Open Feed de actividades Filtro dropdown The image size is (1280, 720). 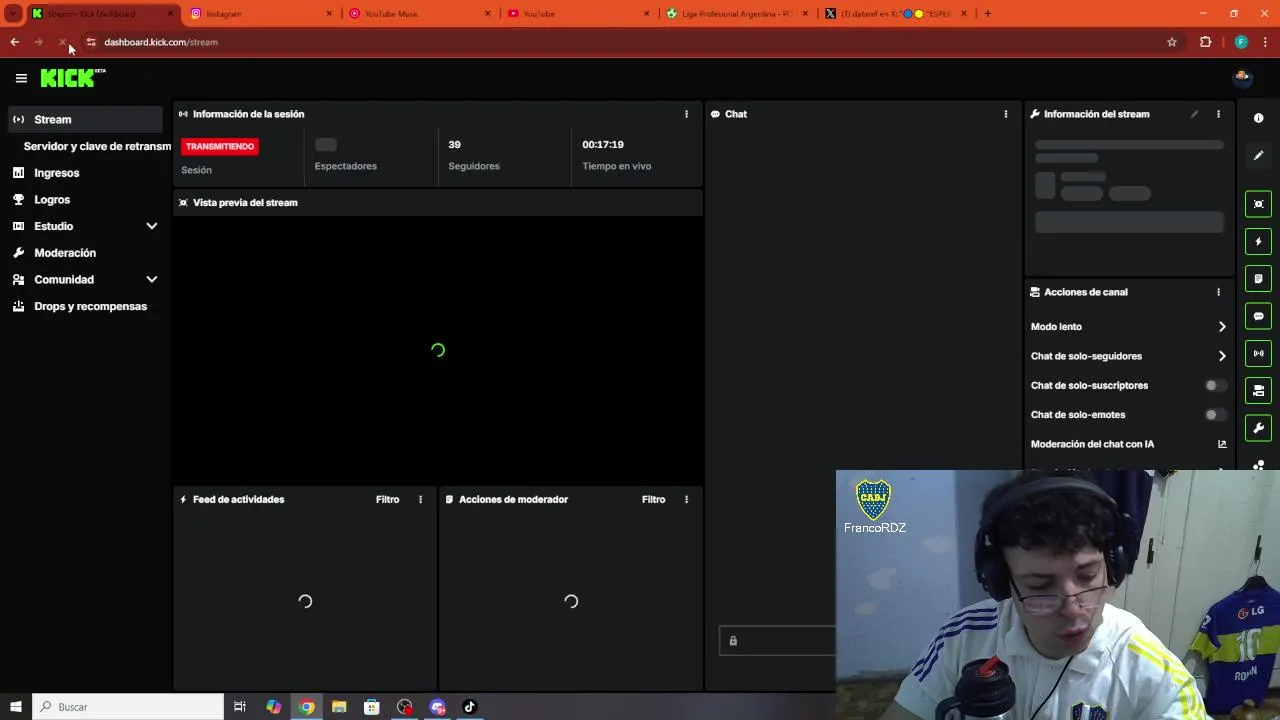[387, 499]
